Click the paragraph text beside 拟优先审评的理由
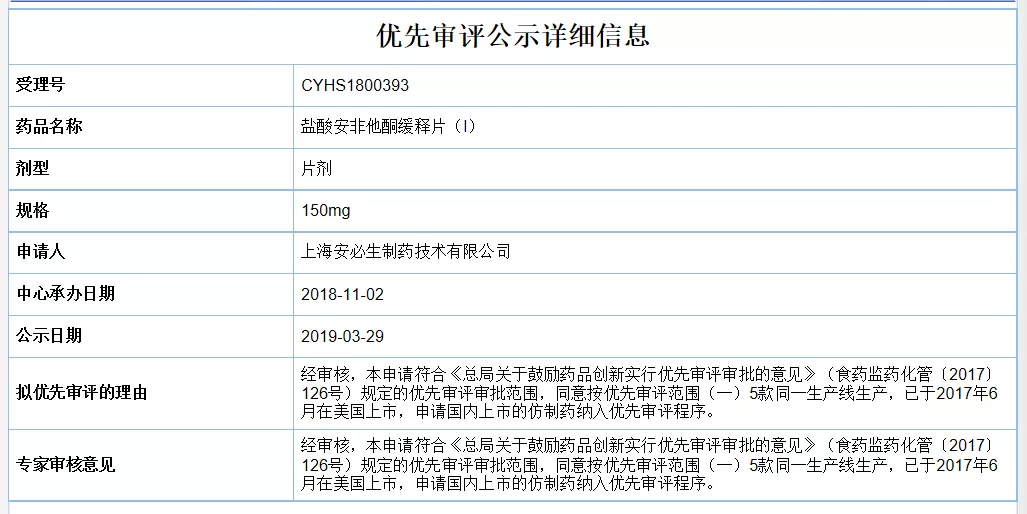1027x514 pixels. pos(650,392)
